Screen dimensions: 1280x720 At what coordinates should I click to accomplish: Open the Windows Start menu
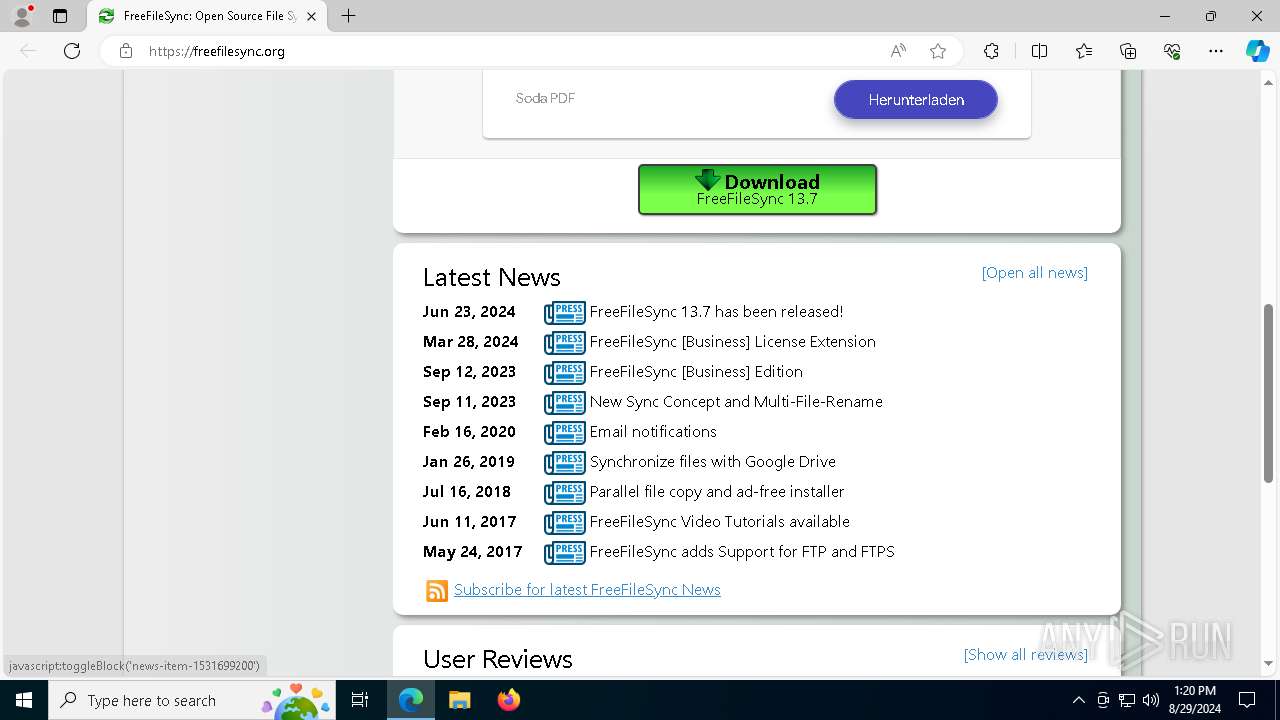[x=24, y=700]
